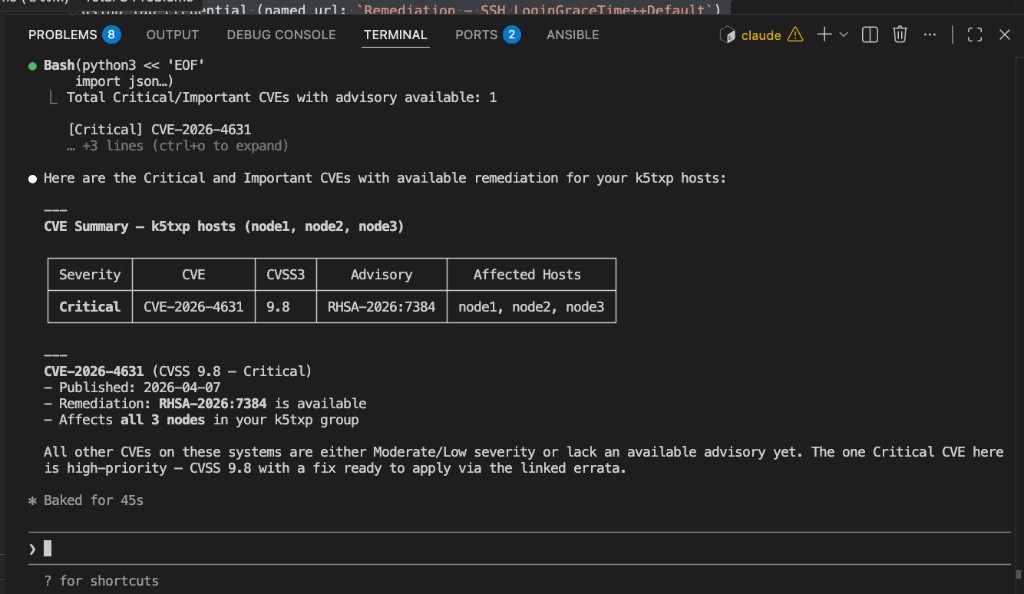Switch to the DEBUG CONSOLE tab

point(281,35)
